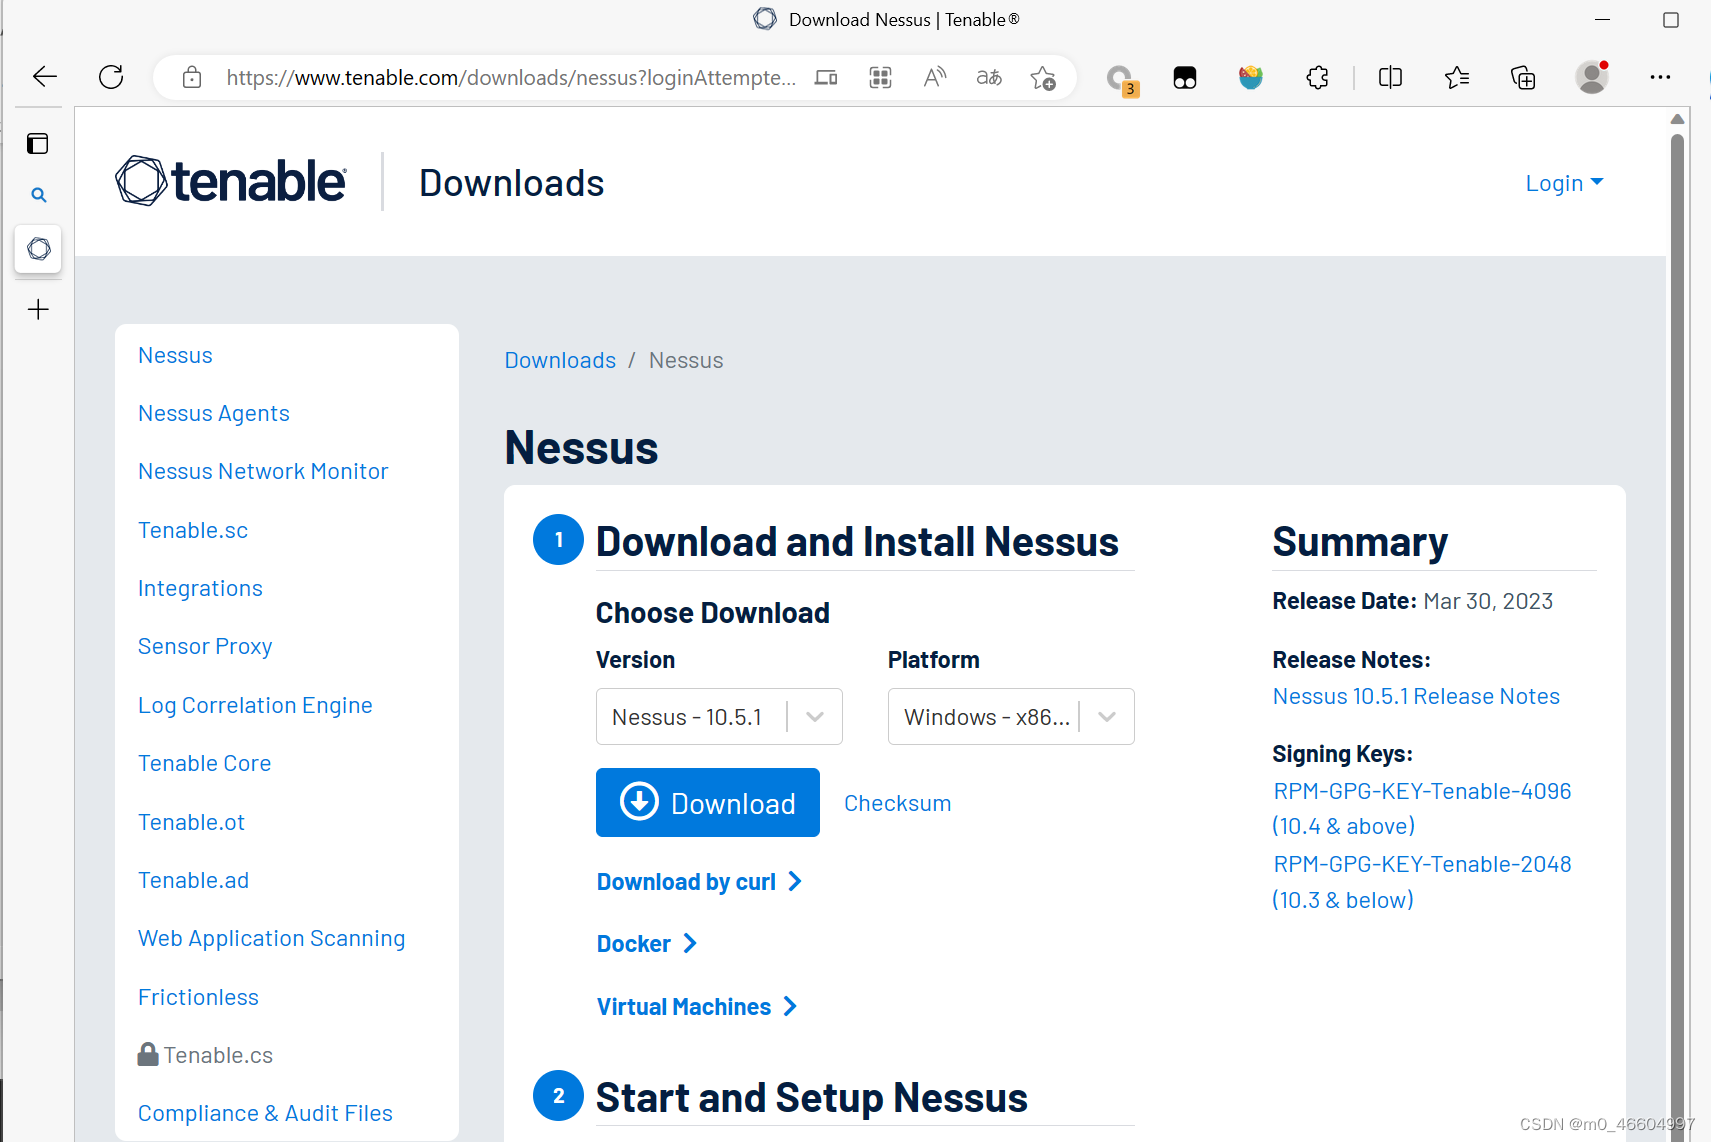Open Tenable.ad downloads
Viewport: 1711px width, 1142px height.
193,881
